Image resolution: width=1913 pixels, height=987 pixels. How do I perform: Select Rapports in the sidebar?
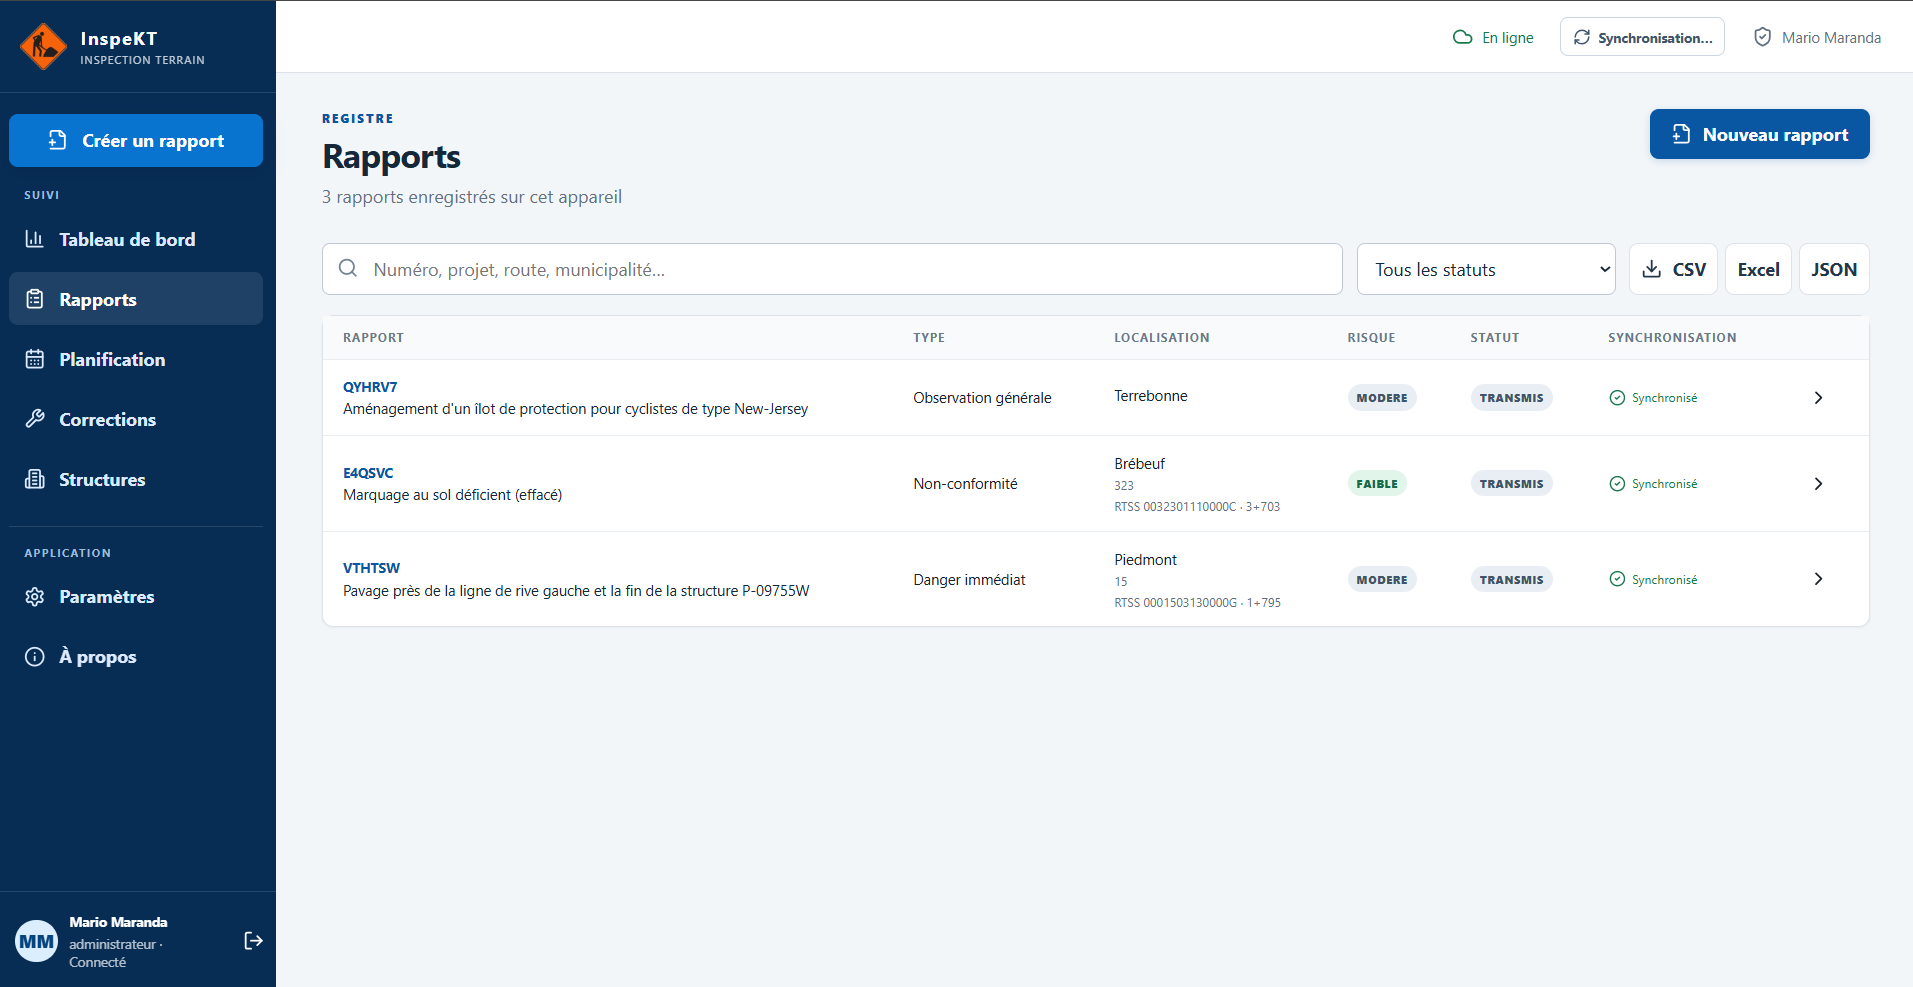coord(136,299)
